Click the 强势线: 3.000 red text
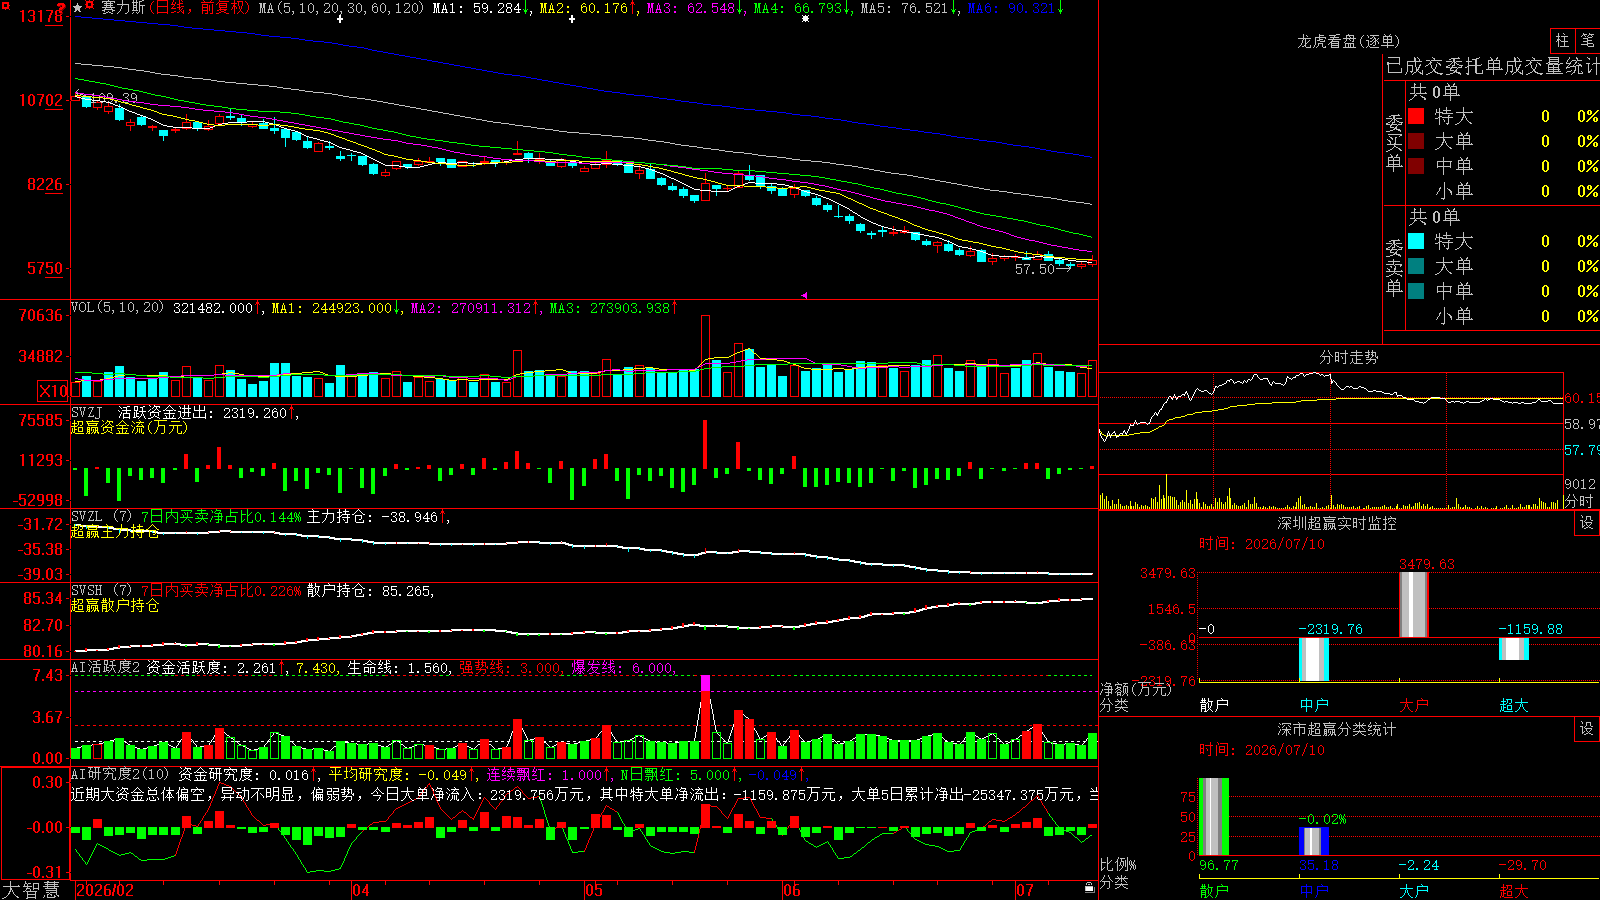This screenshot has width=1600, height=900. point(511,668)
